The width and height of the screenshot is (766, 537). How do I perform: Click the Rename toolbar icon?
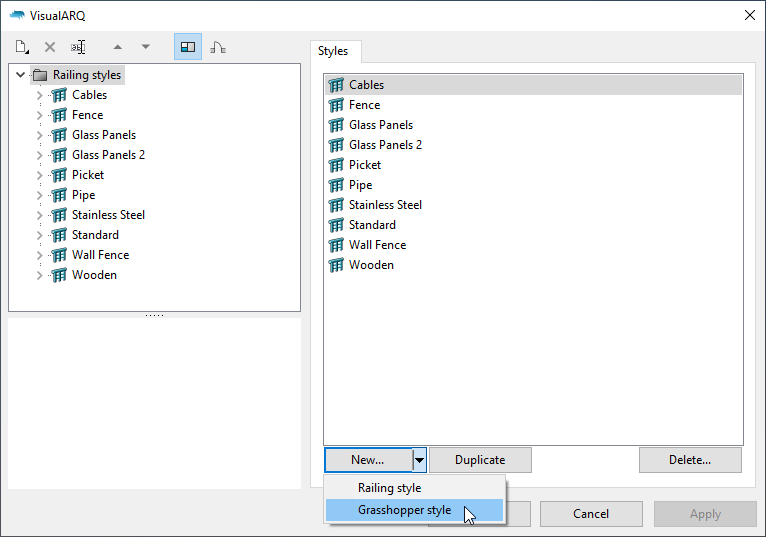[x=78, y=47]
